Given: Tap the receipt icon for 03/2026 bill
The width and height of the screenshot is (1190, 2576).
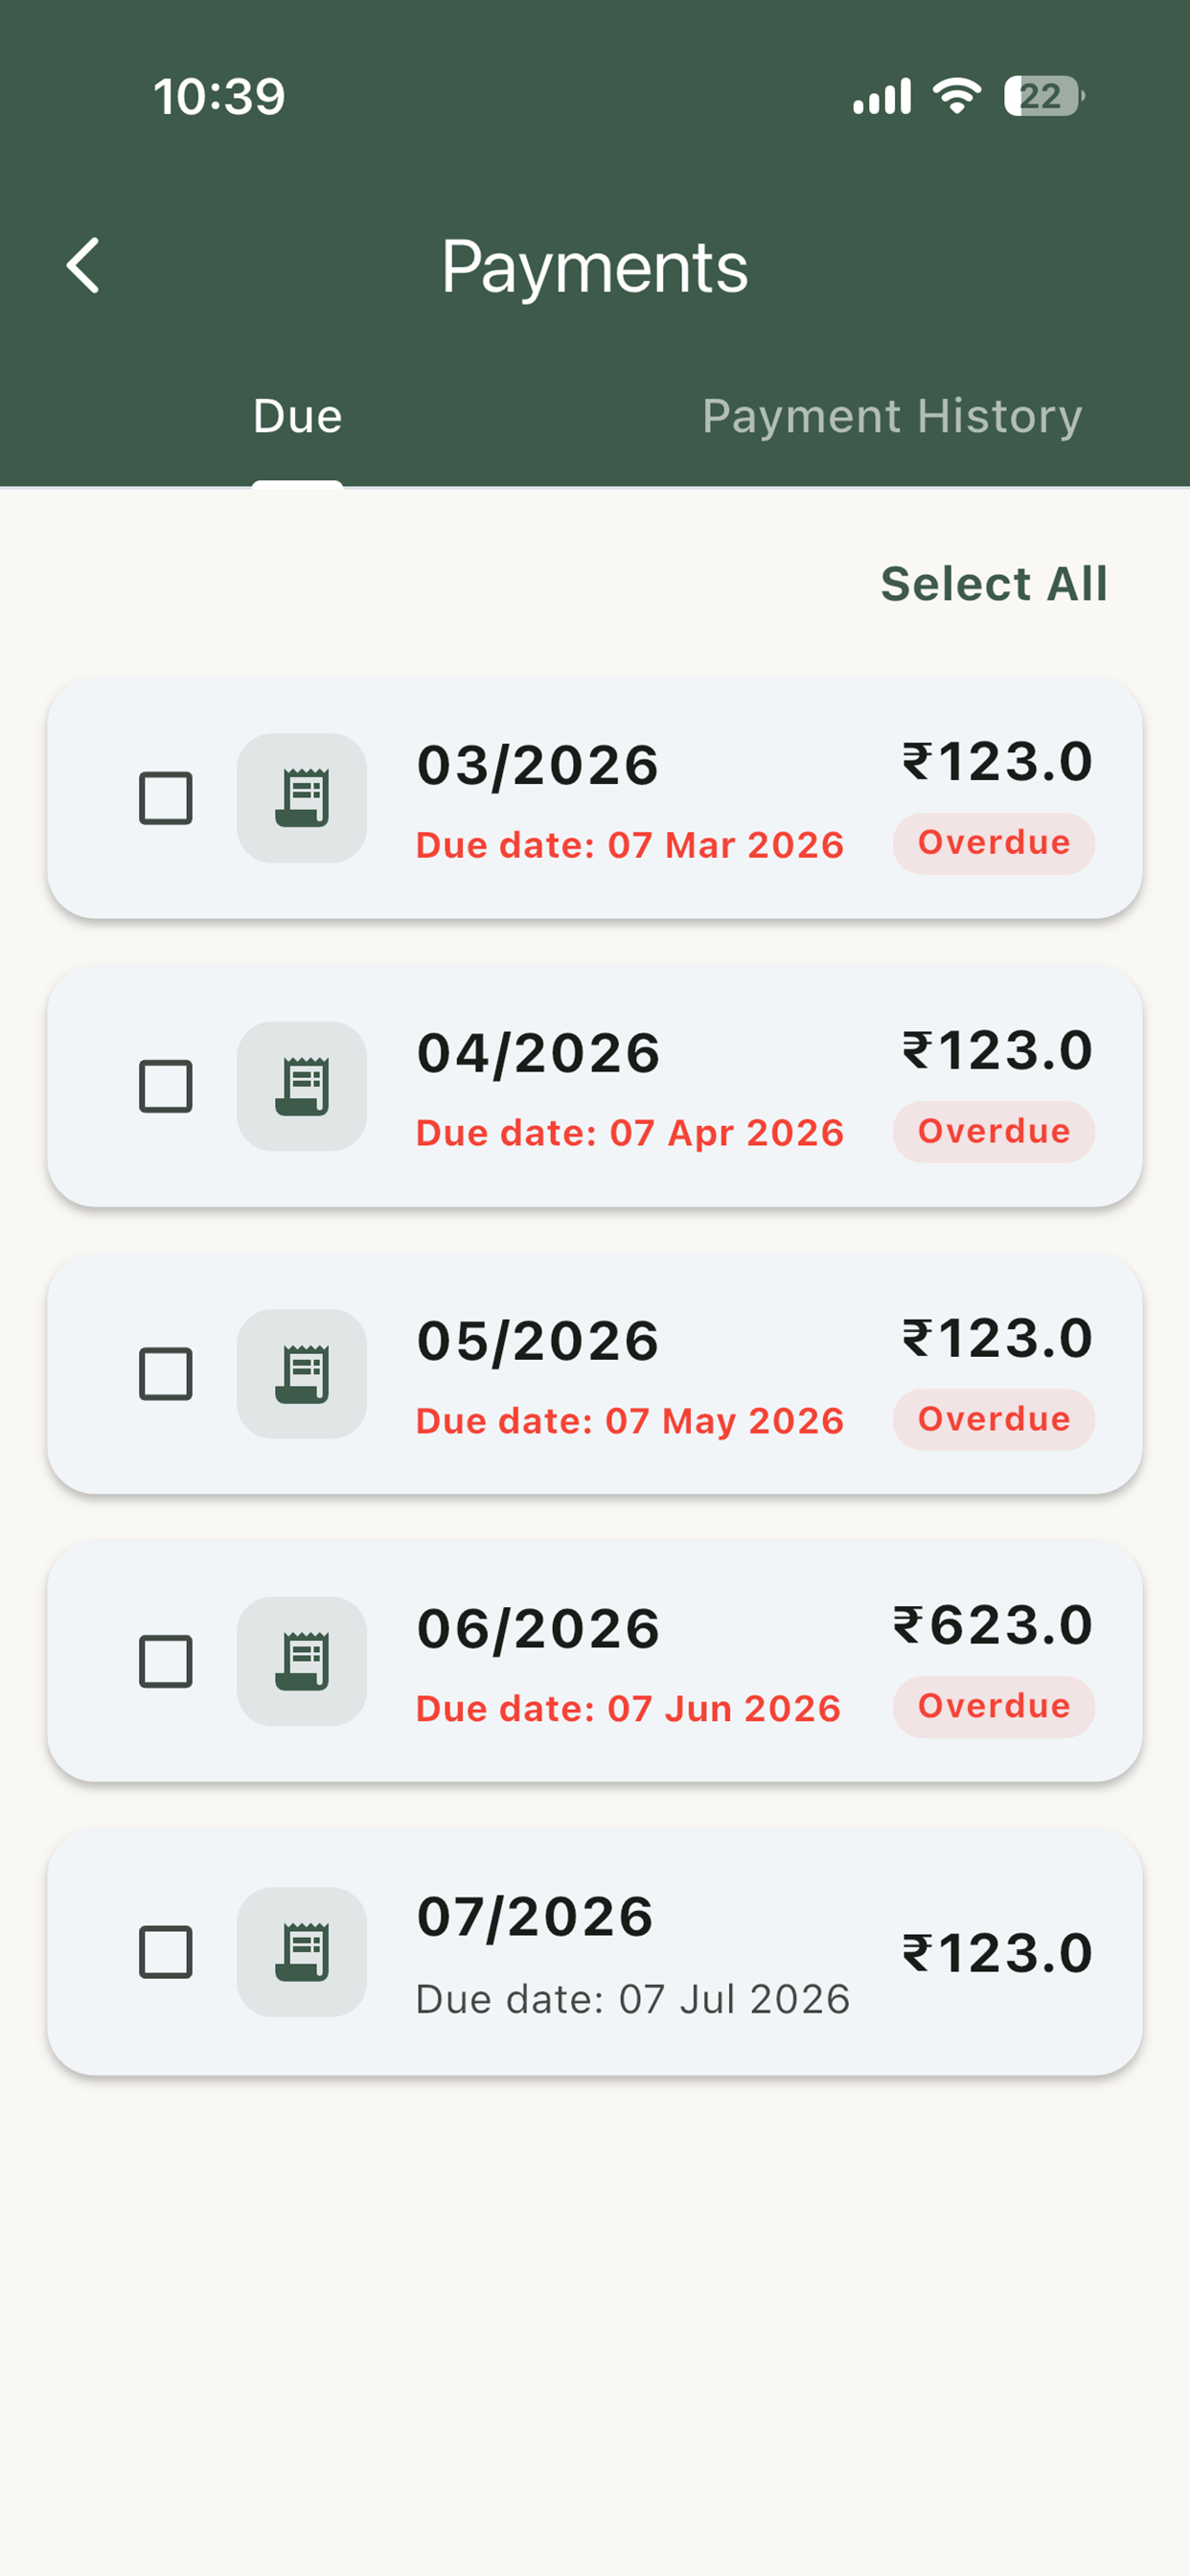Looking at the screenshot, I should [302, 798].
